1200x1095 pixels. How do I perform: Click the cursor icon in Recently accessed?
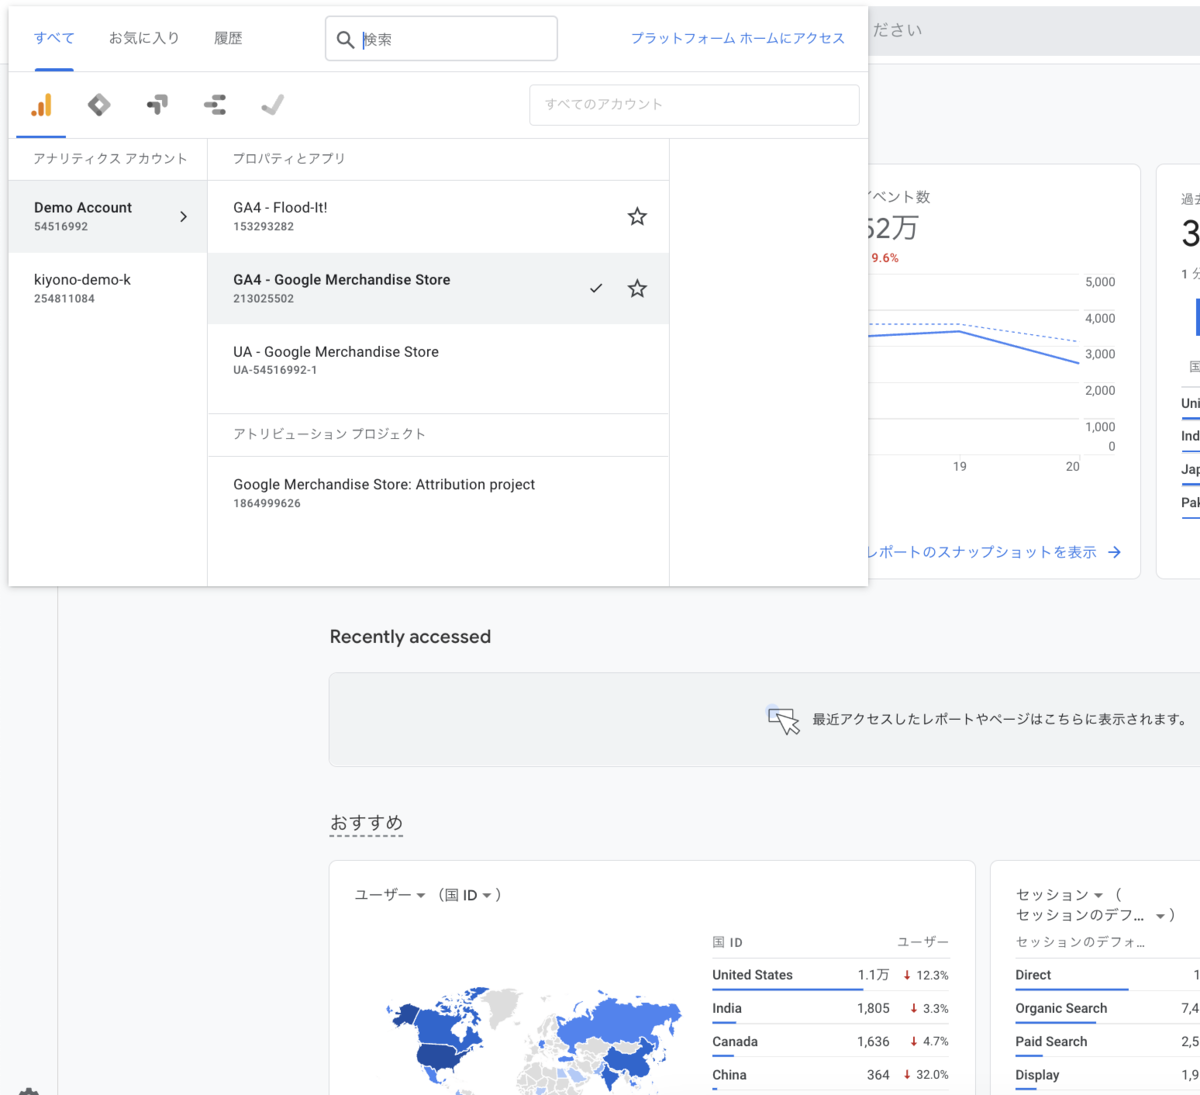tap(783, 720)
